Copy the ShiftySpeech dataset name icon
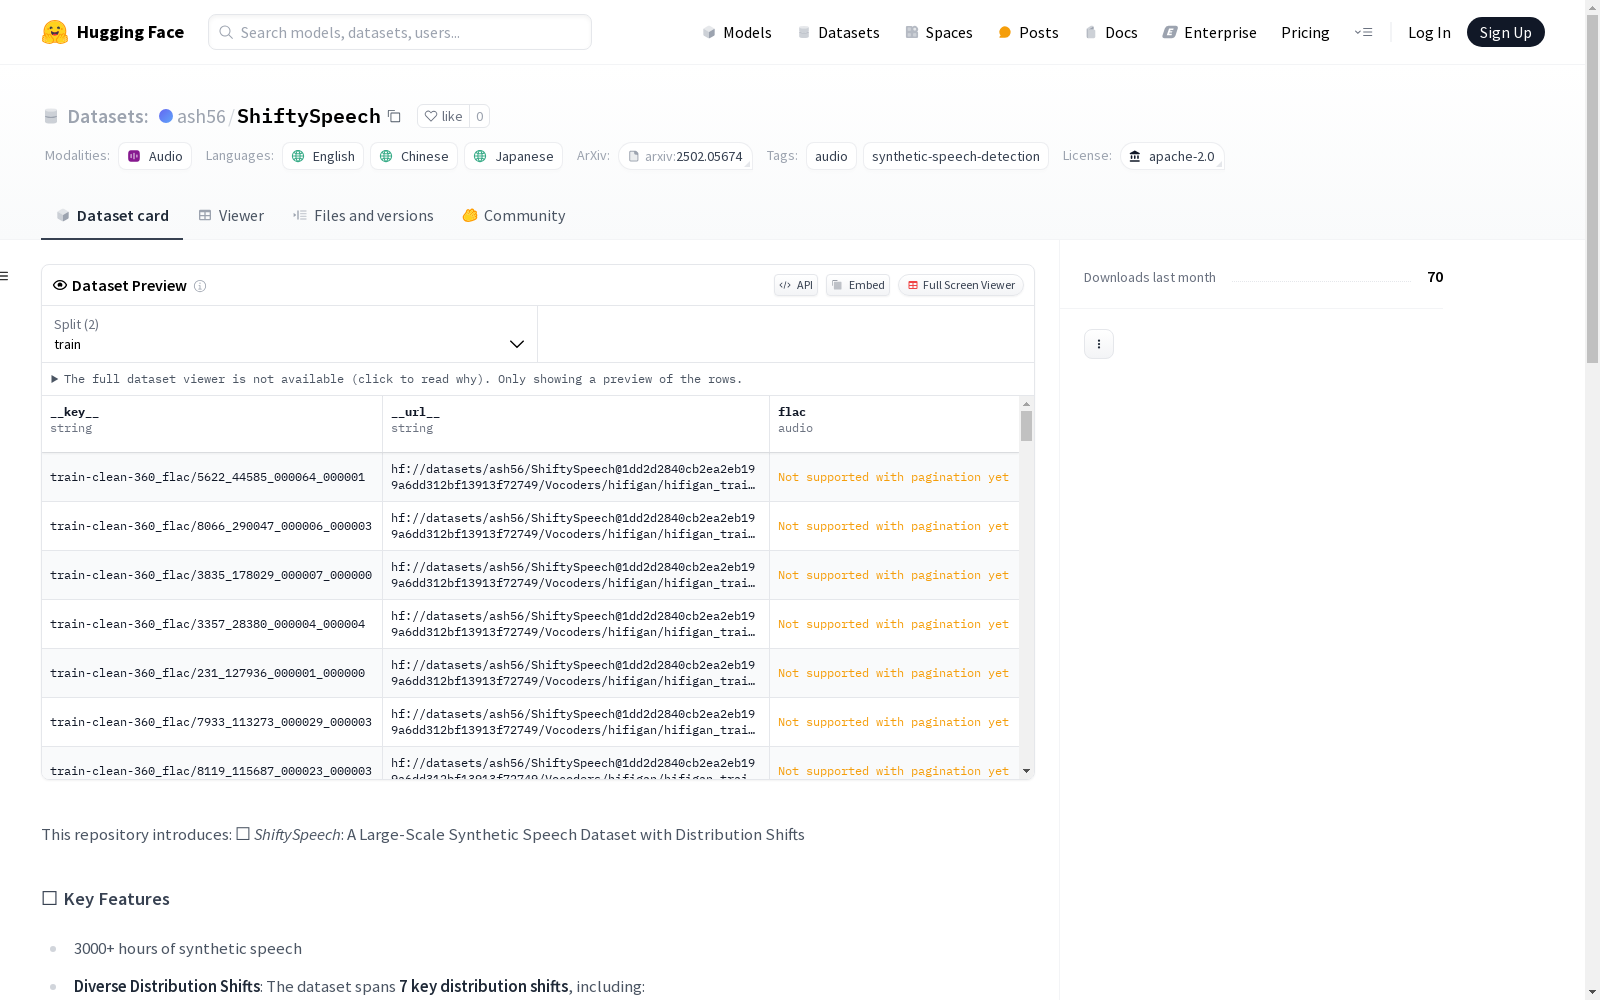This screenshot has width=1600, height=1000. 394,117
